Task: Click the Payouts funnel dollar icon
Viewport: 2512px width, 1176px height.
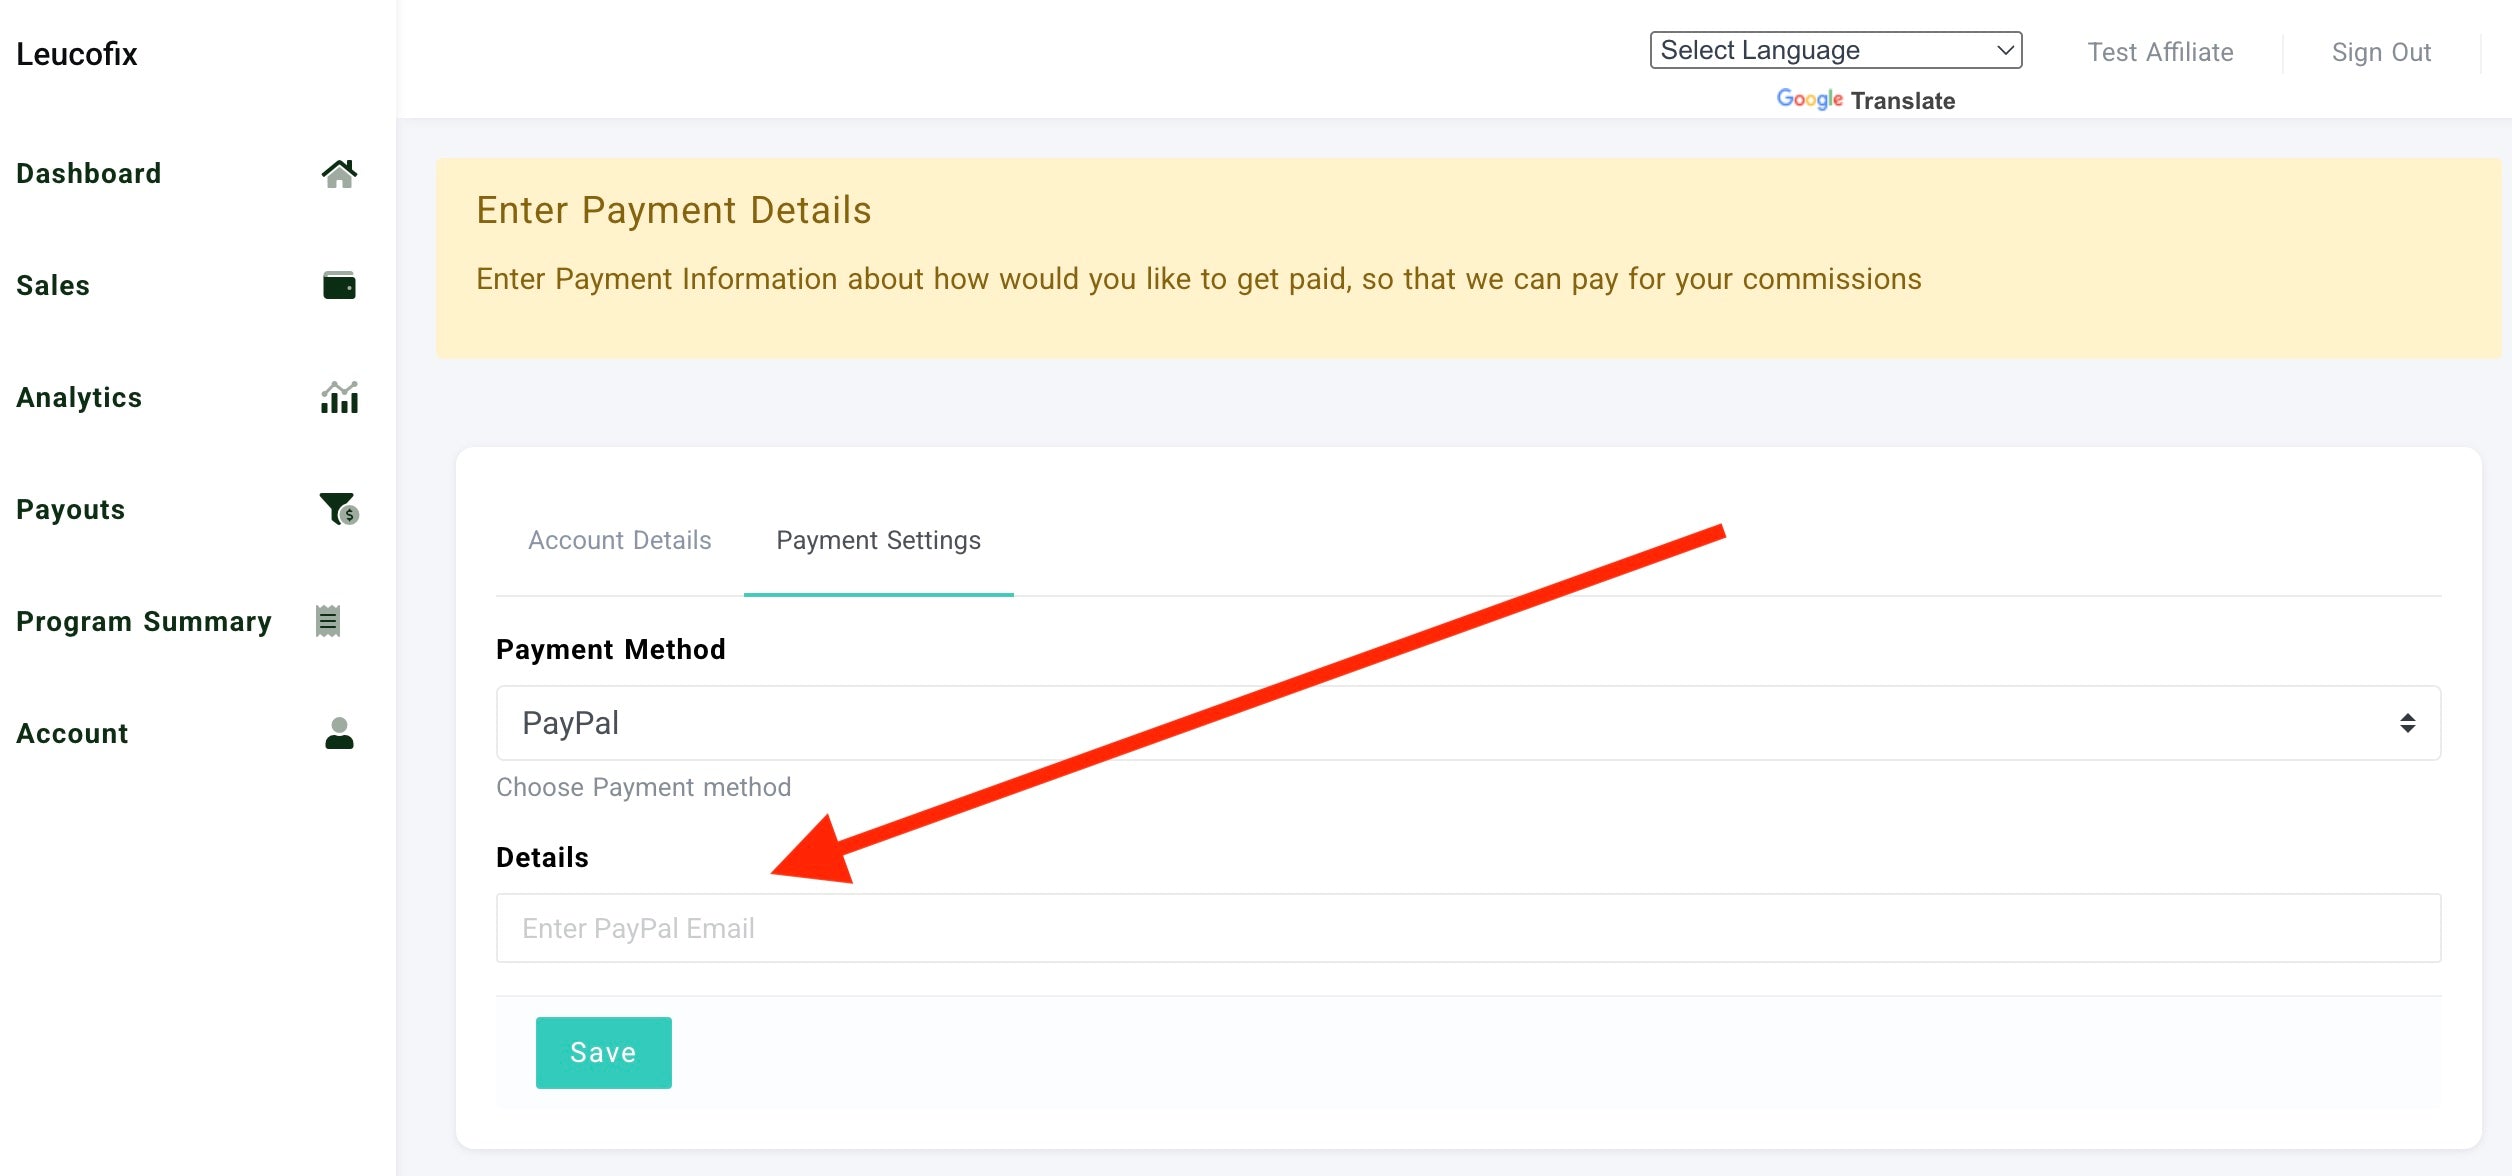Action: pyautogui.click(x=339, y=509)
